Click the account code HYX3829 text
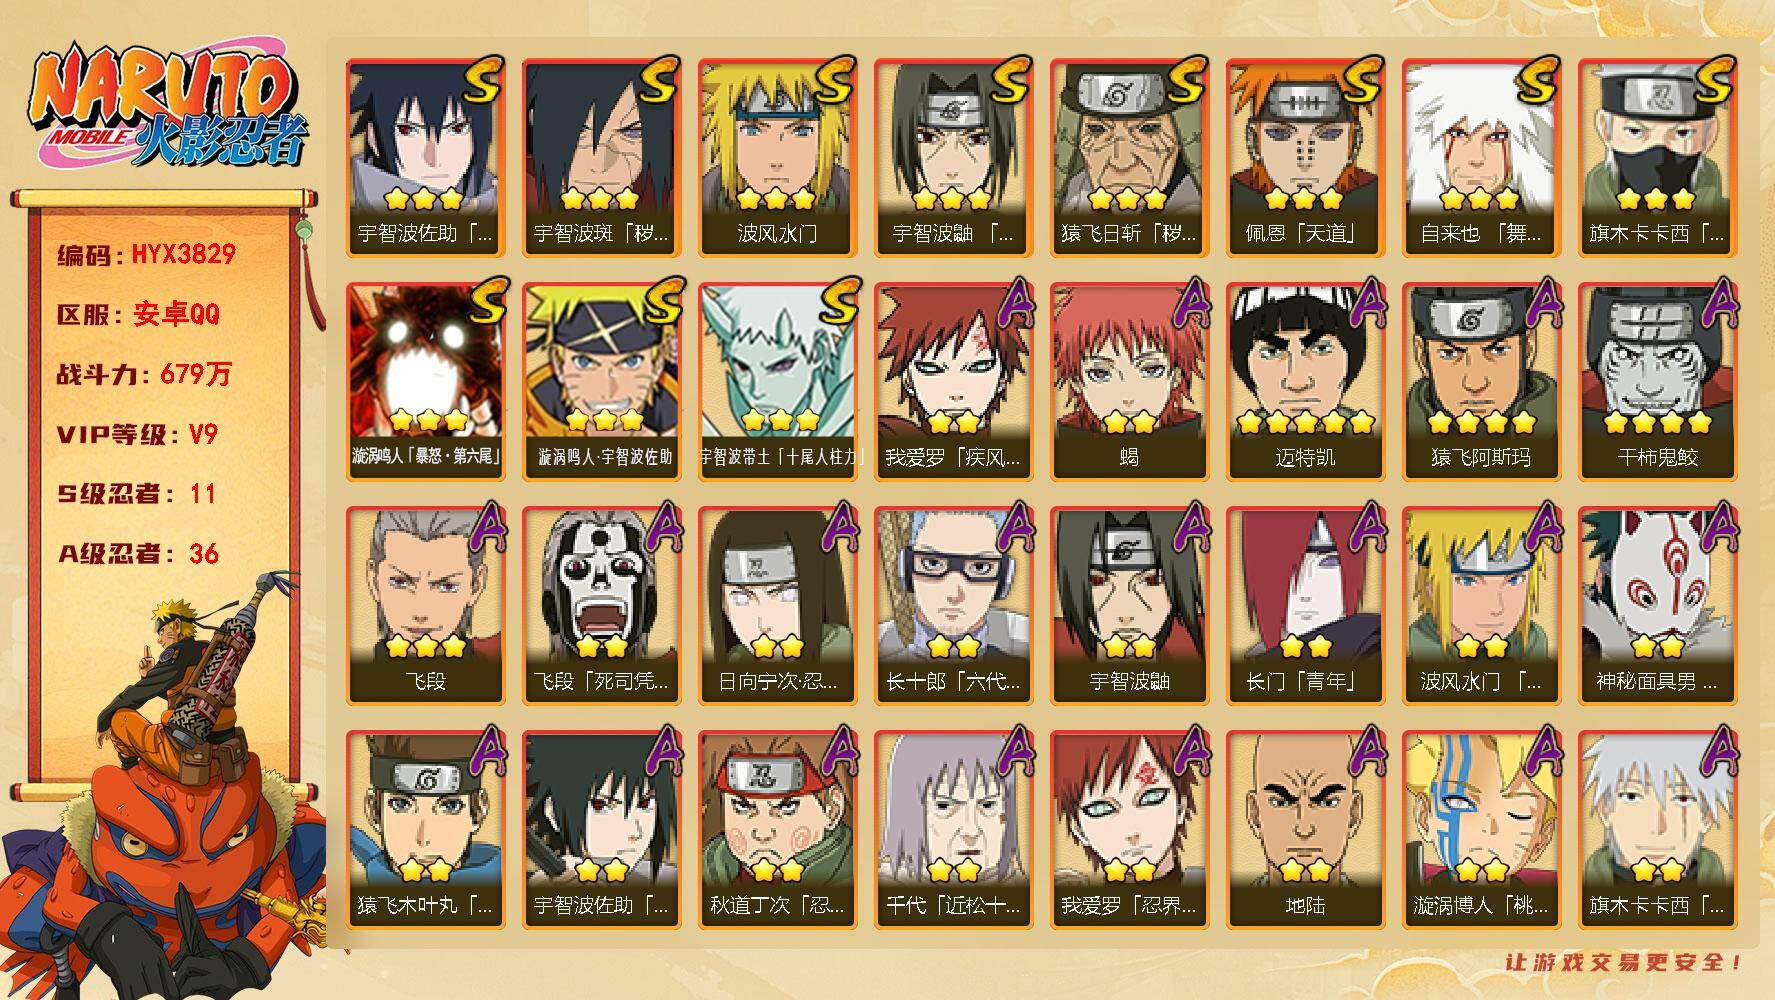The height and width of the screenshot is (1000, 1775). (x=147, y=254)
